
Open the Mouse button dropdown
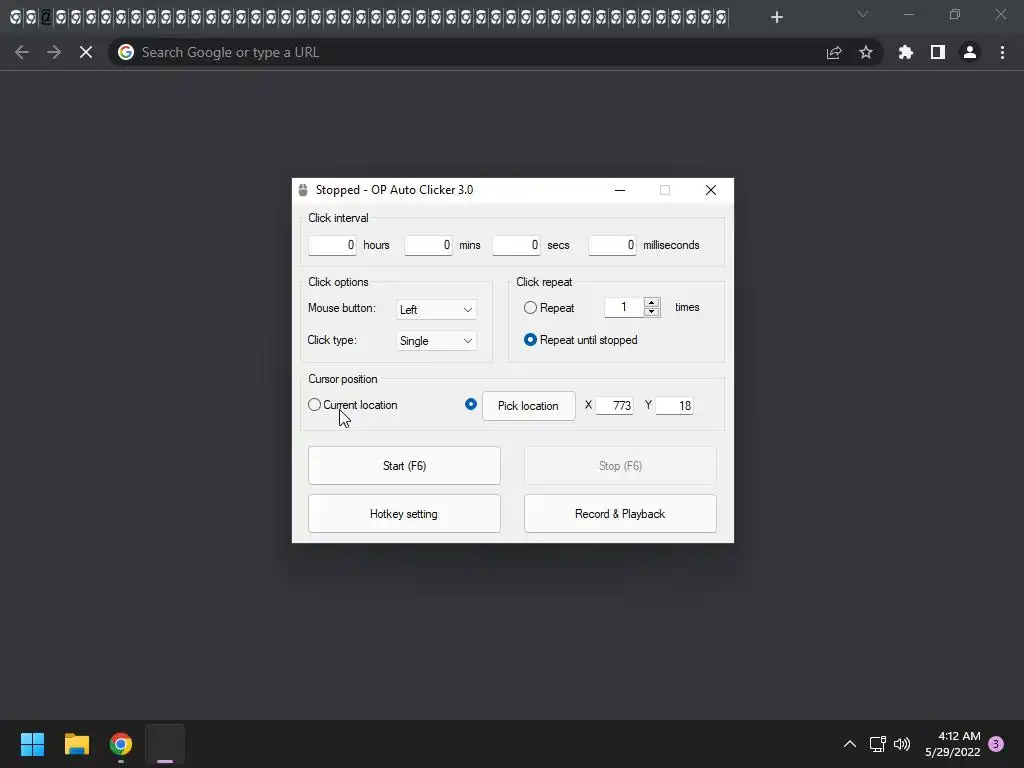pyautogui.click(x=436, y=310)
